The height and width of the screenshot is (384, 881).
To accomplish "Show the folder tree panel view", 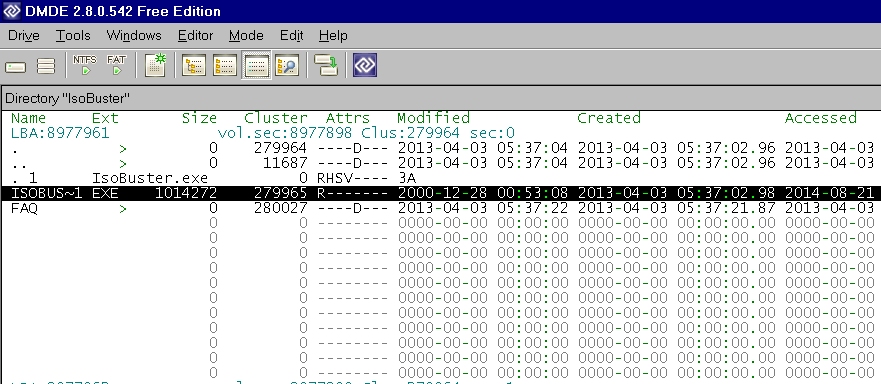I will click(194, 65).
